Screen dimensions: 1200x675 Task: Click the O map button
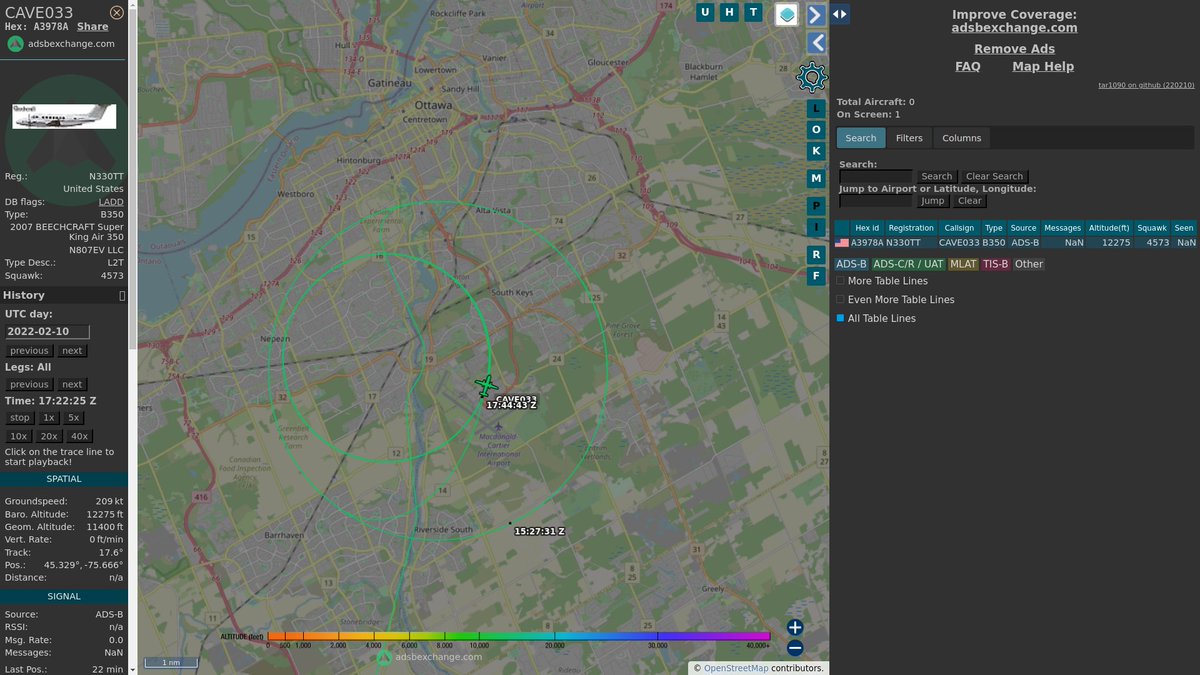pyautogui.click(x=816, y=130)
